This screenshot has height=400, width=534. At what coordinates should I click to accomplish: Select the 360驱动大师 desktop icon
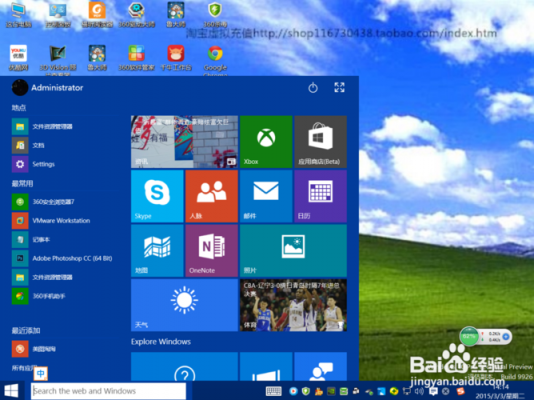pyautogui.click(x=137, y=15)
